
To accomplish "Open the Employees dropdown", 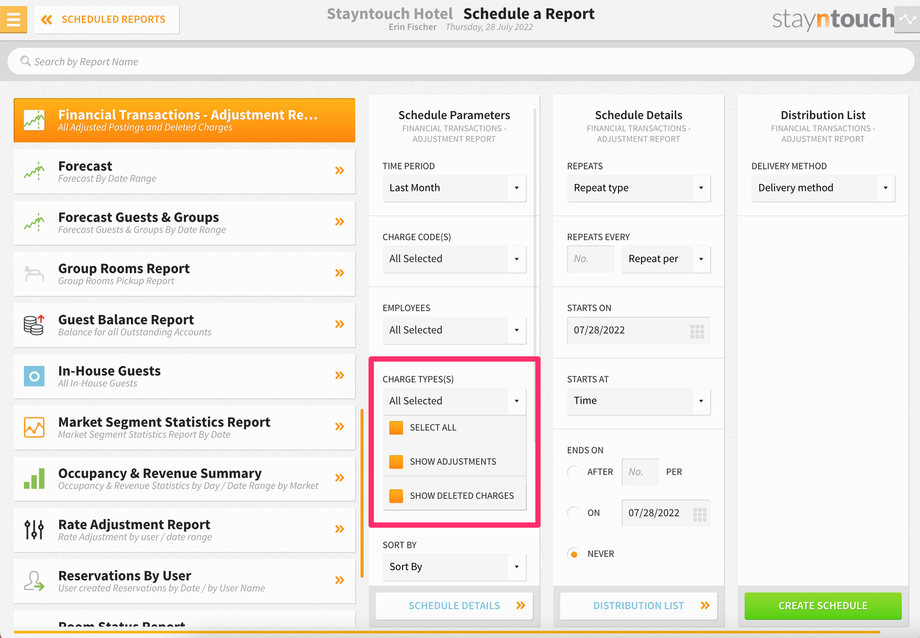I will tap(454, 330).
